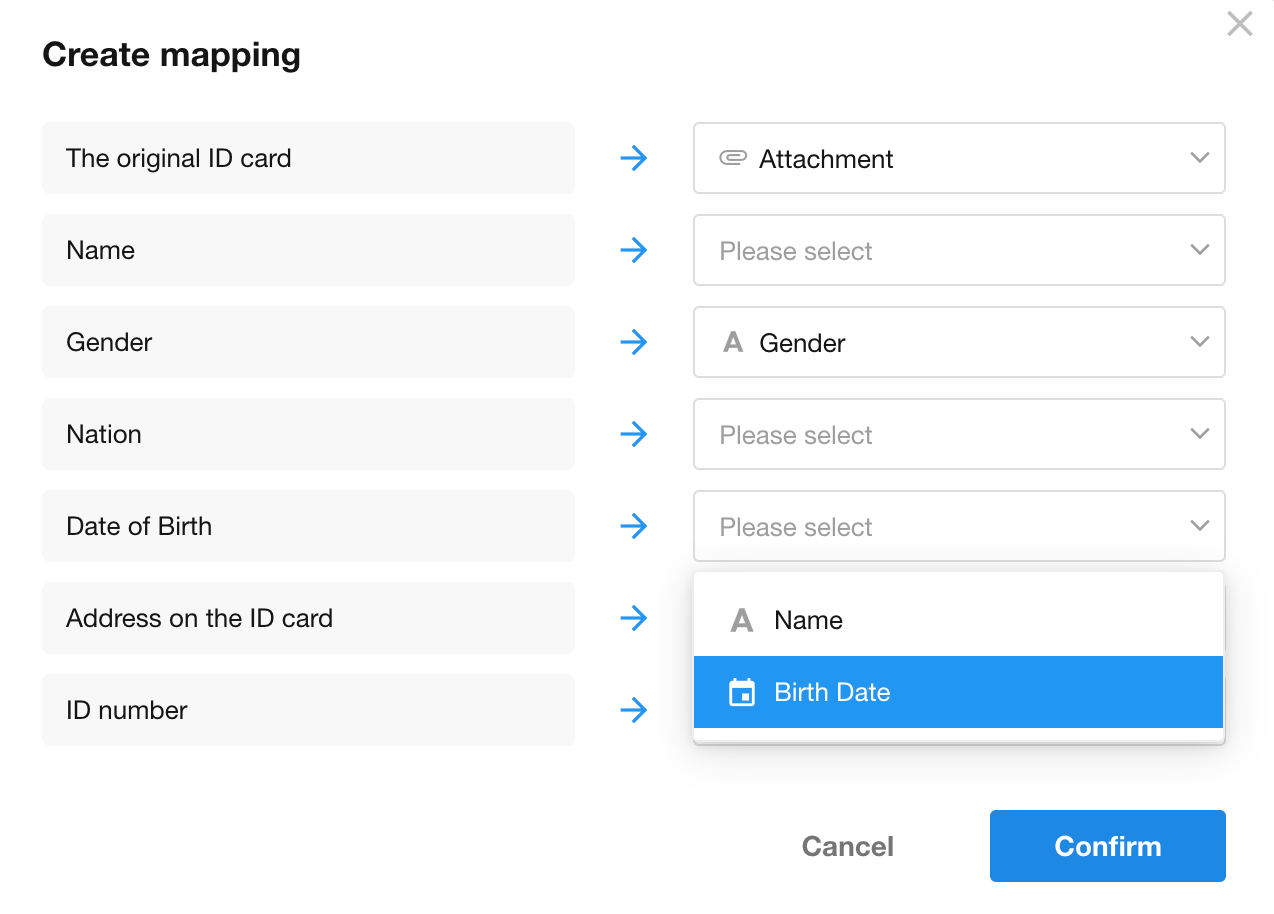The width and height of the screenshot is (1274, 914).
Task: Open the Attachment mapping dropdown
Action: (x=958, y=158)
